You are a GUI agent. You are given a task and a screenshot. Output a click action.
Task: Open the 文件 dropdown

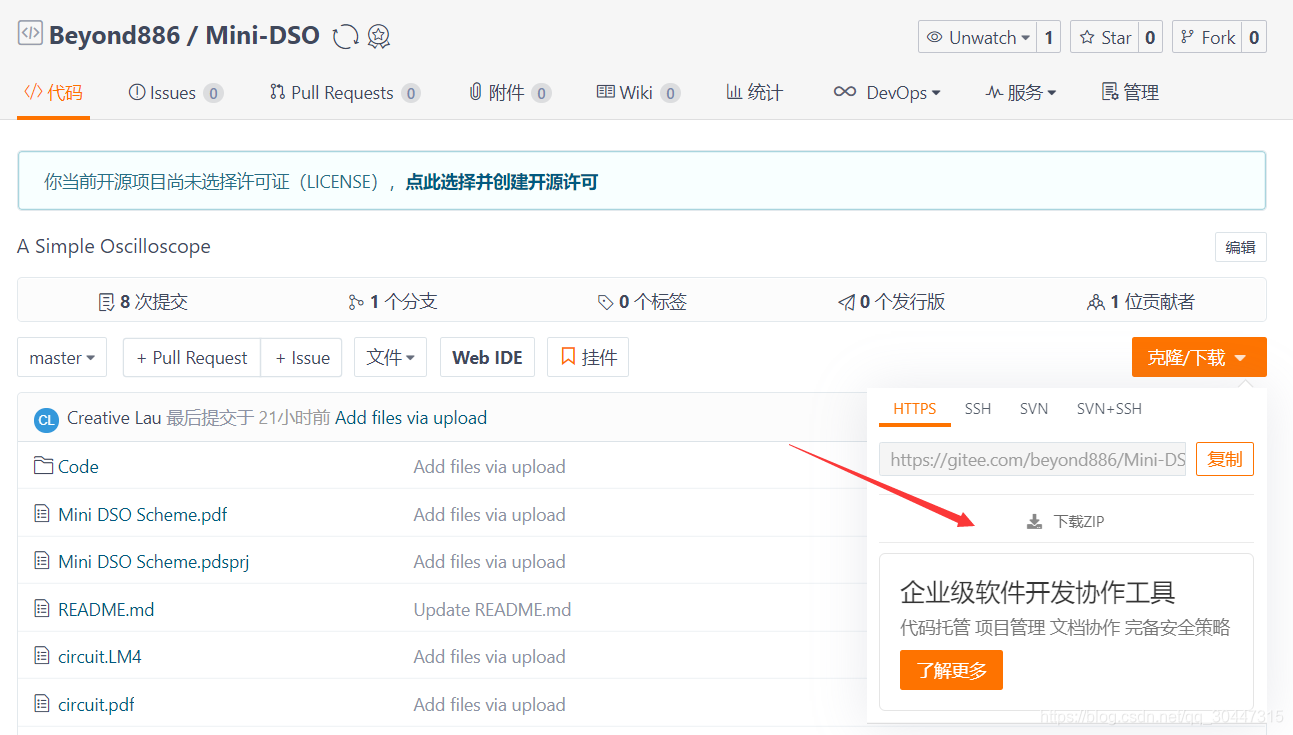(x=391, y=358)
